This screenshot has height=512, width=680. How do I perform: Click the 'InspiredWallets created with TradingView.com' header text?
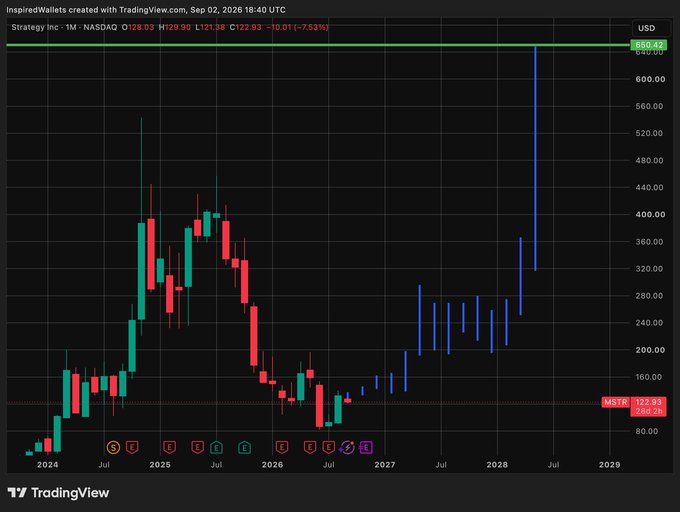click(96, 10)
